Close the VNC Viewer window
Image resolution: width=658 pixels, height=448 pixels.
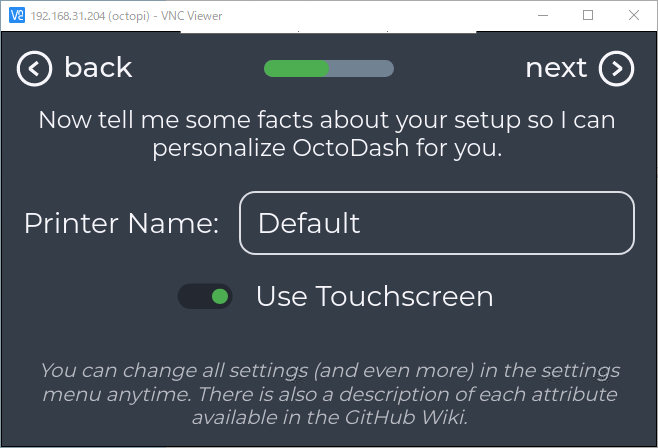click(634, 16)
